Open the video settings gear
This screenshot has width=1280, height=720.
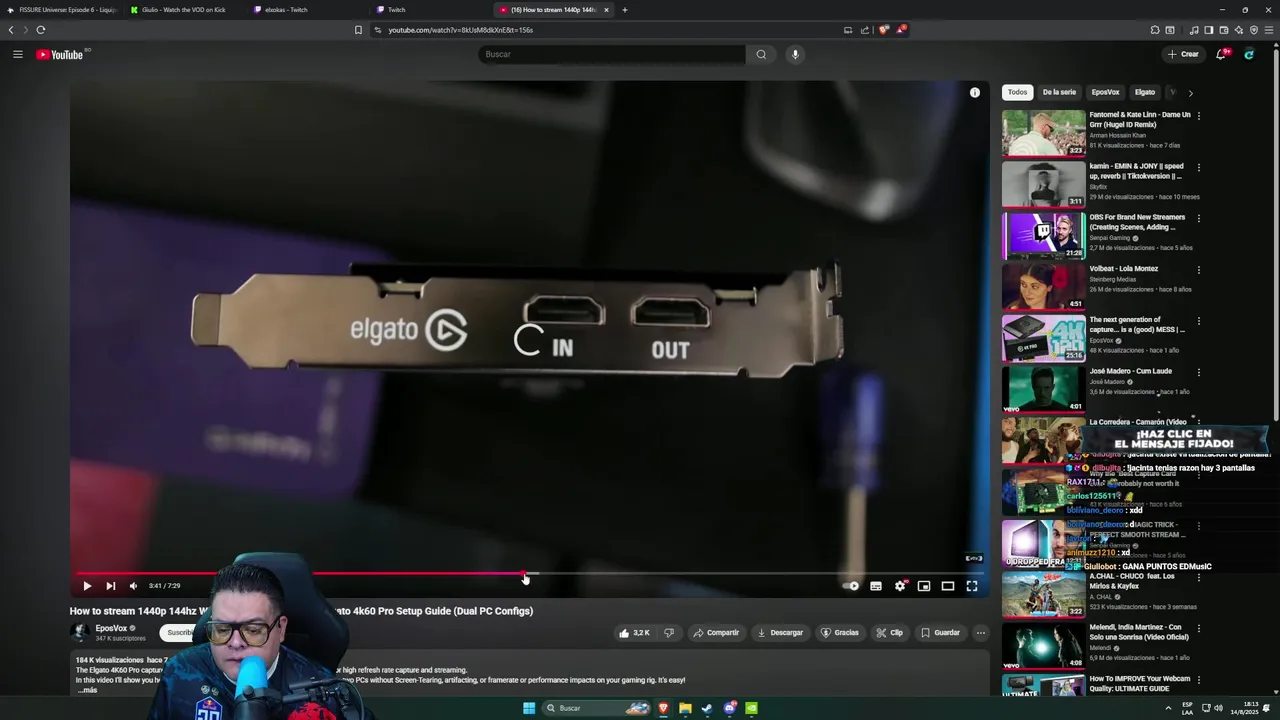pos(900,586)
